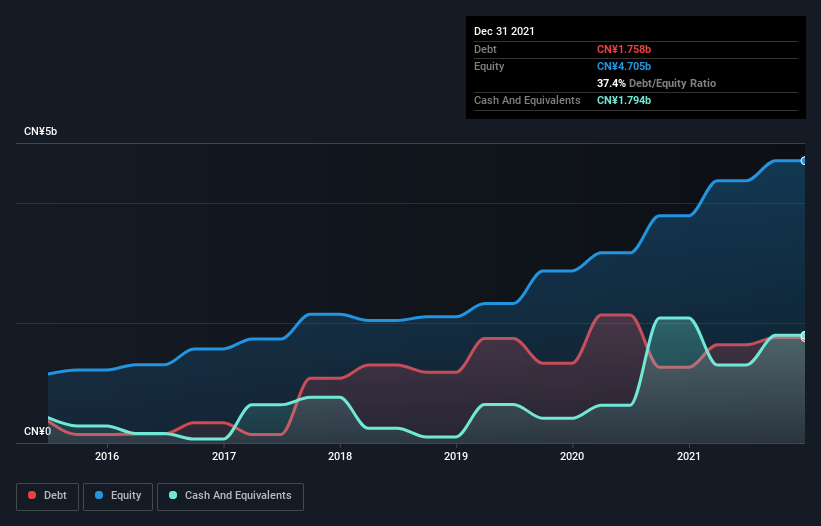Click the Cash value CN¥1.794b

tap(624, 100)
